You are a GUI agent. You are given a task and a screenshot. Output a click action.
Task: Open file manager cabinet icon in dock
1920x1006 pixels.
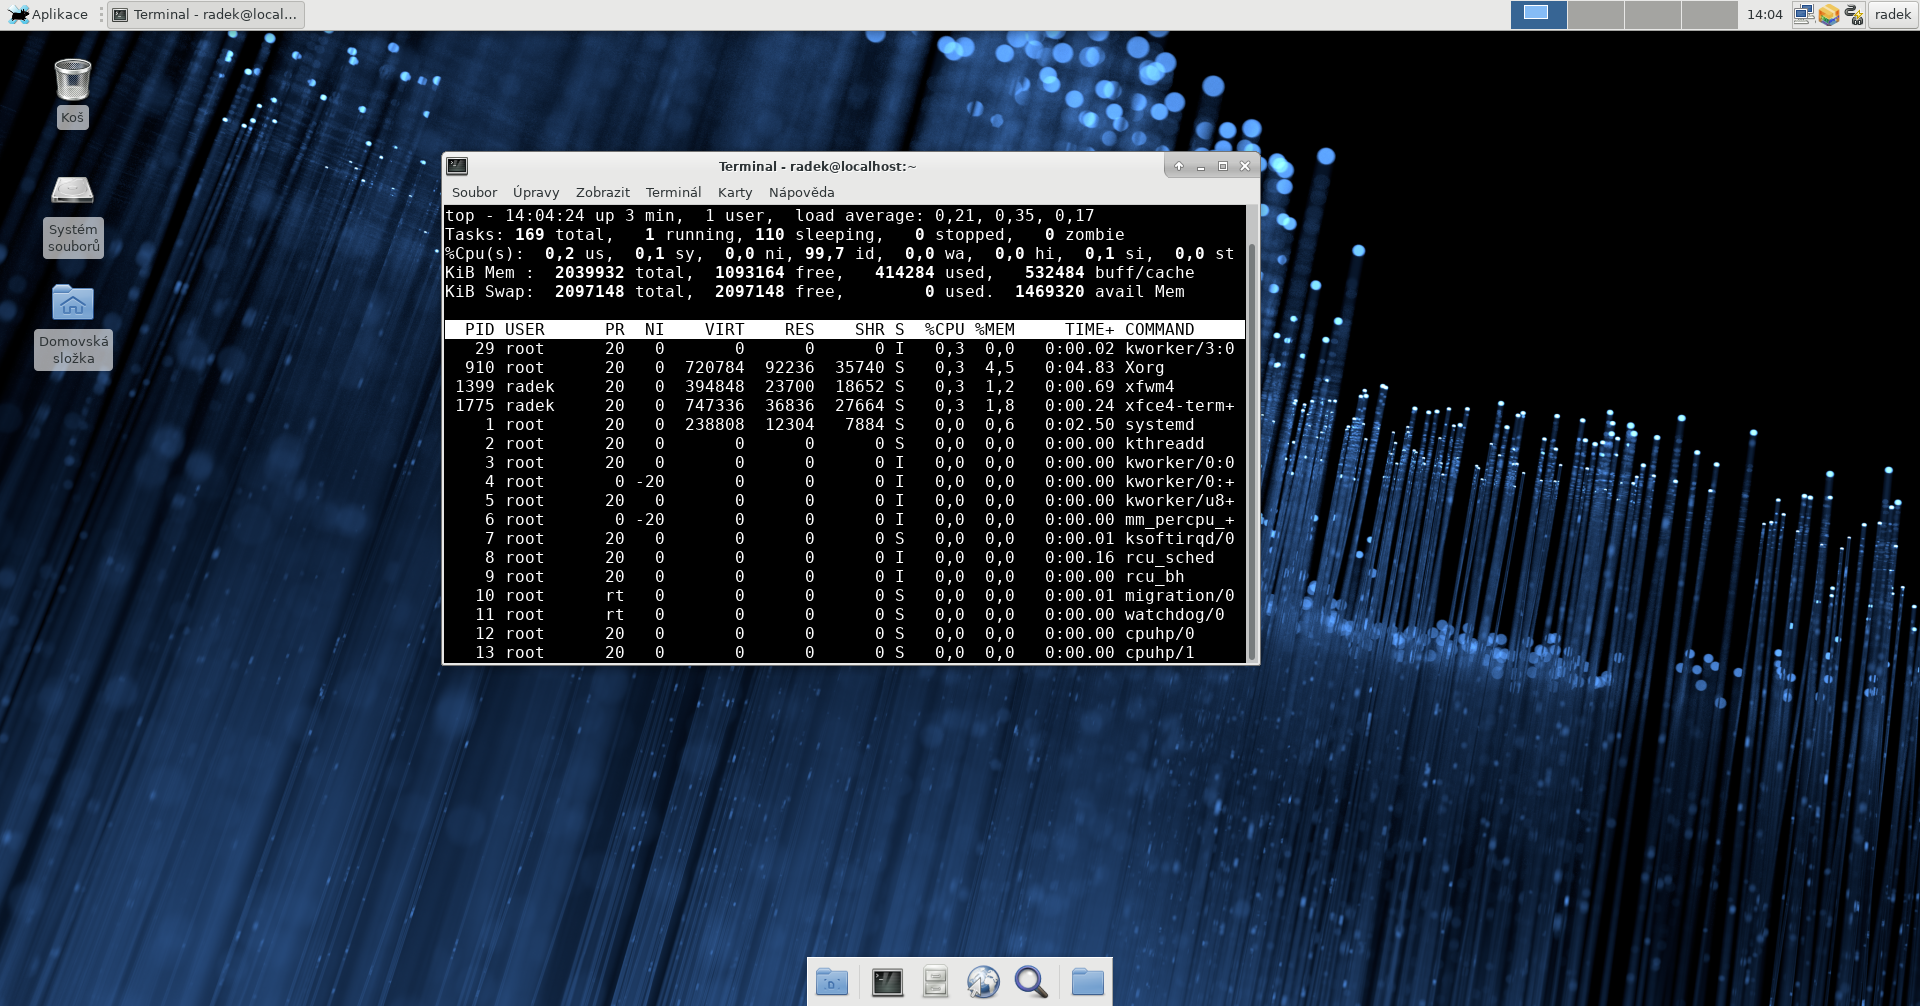click(935, 982)
